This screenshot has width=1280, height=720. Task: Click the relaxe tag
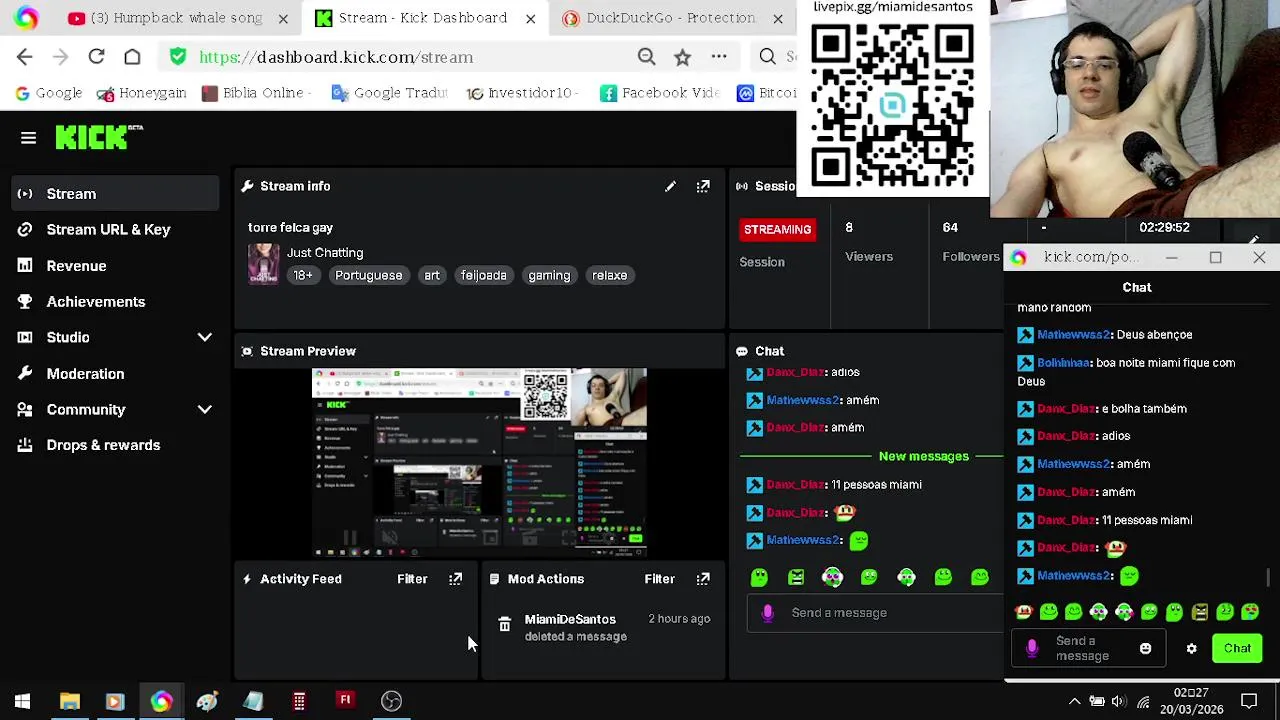(x=609, y=276)
